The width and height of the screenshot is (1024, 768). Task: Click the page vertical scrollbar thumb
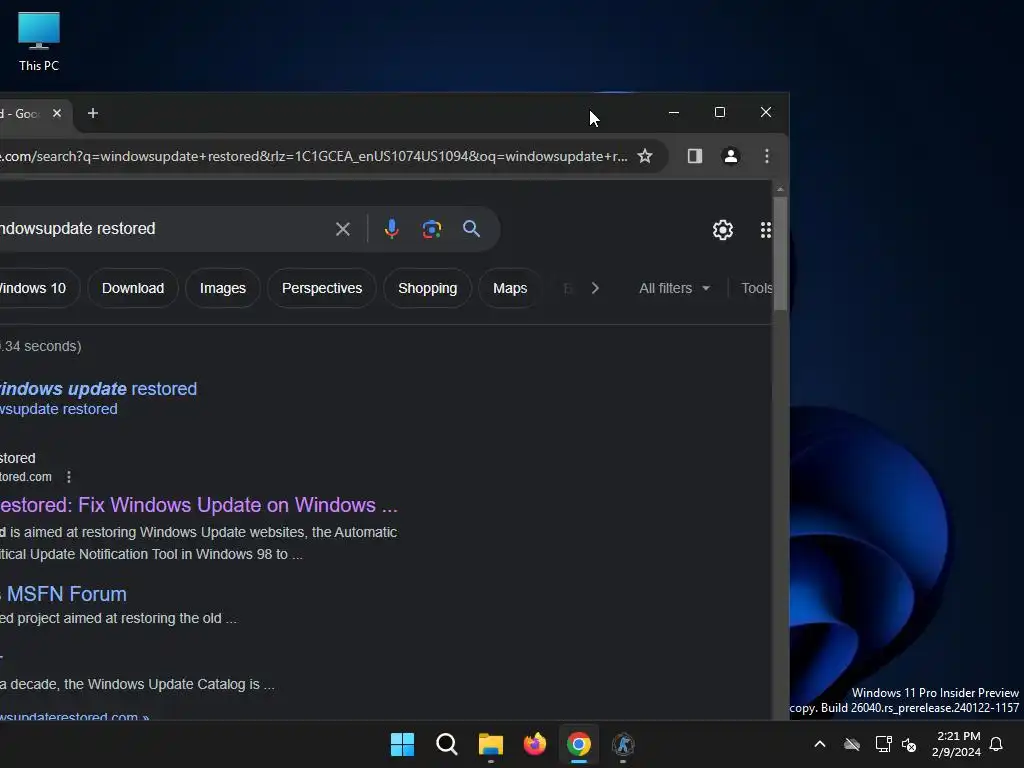pos(780,253)
